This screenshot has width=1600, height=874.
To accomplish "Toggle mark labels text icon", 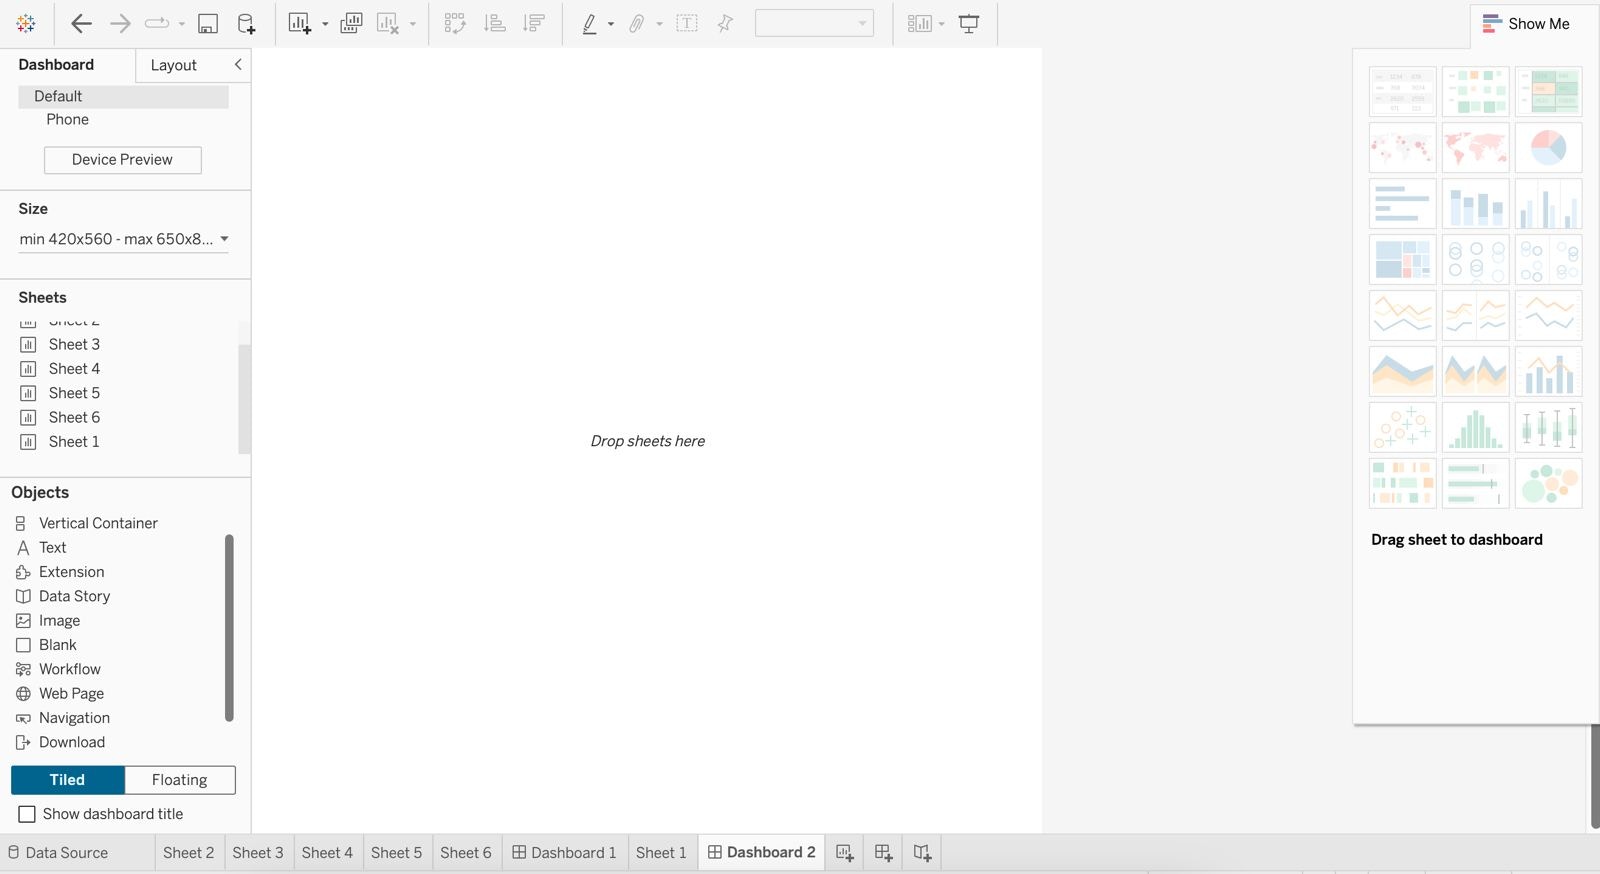I will click(x=687, y=23).
